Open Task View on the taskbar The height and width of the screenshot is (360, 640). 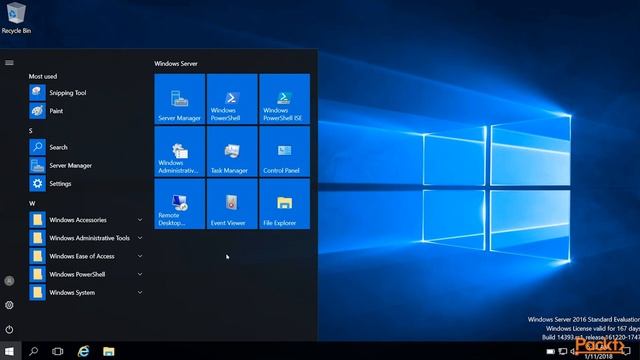[58, 351]
